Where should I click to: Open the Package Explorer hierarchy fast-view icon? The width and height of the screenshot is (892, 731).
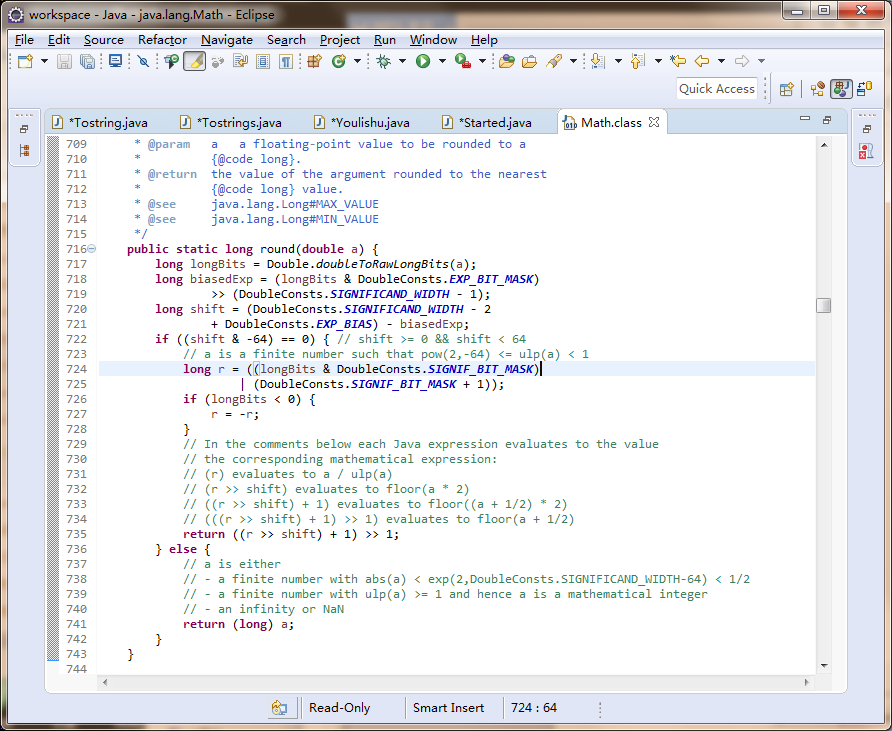point(24,150)
